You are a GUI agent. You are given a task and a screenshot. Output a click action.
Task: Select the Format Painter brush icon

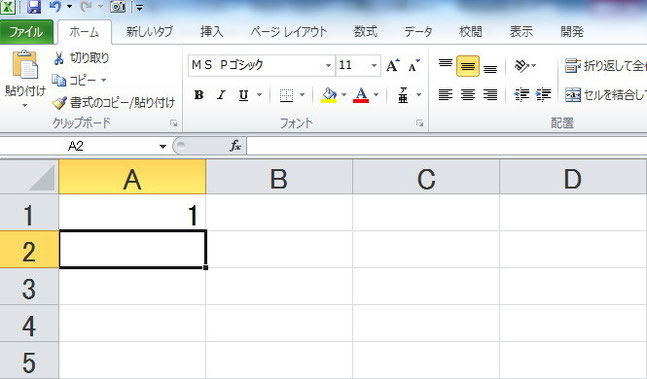pyautogui.click(x=59, y=103)
